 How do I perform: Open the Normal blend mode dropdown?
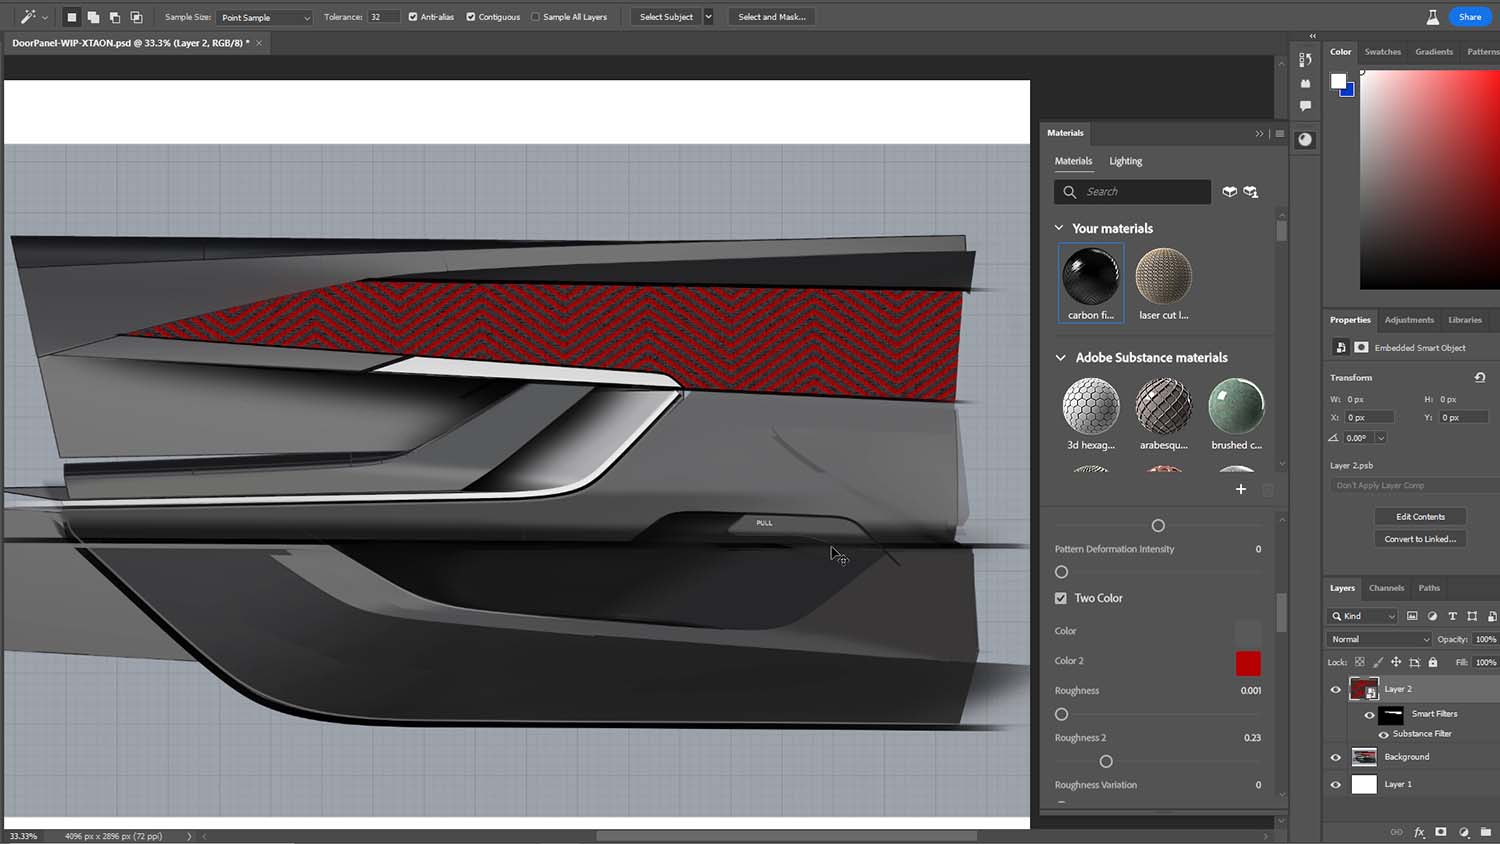tap(1379, 639)
